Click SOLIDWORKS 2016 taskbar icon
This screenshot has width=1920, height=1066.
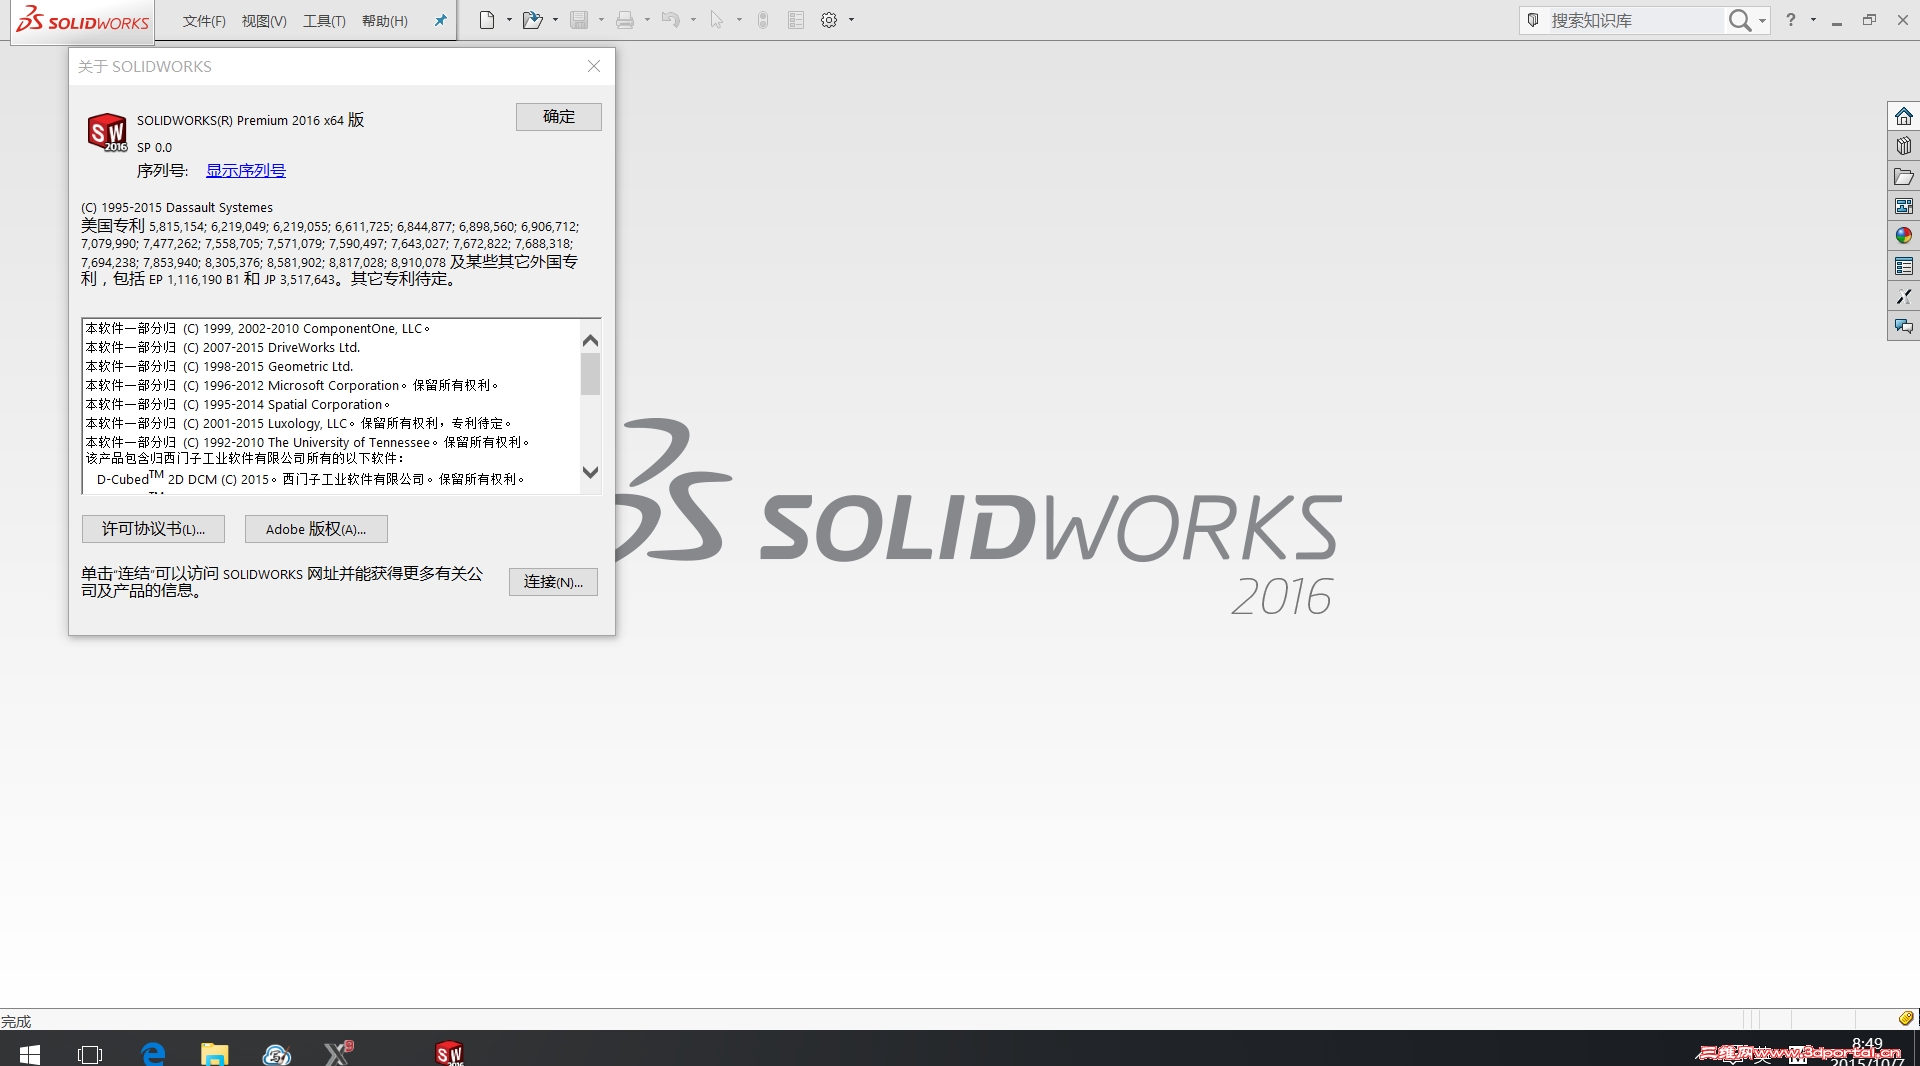pos(449,1053)
